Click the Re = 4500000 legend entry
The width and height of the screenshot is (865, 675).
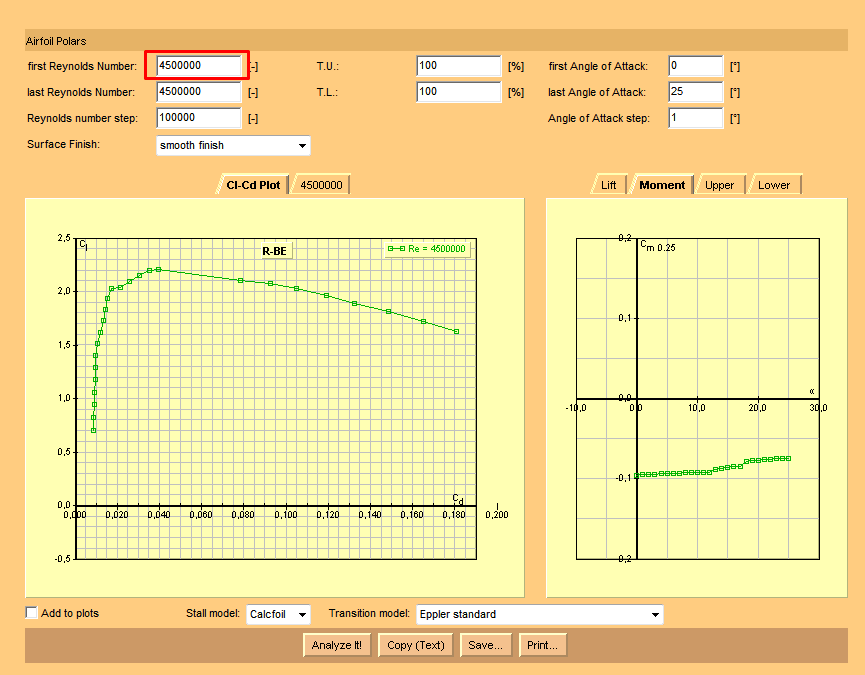428,249
